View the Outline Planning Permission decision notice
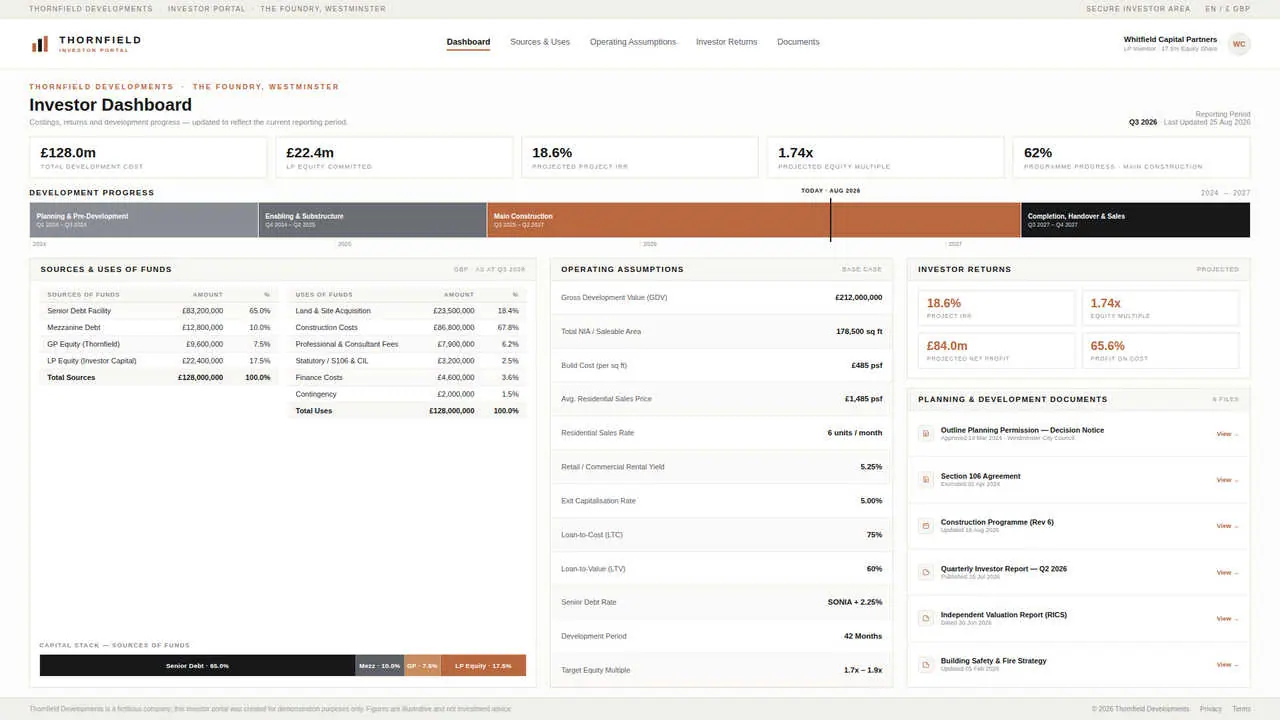This screenshot has height=720, width=1280. click(1227, 434)
